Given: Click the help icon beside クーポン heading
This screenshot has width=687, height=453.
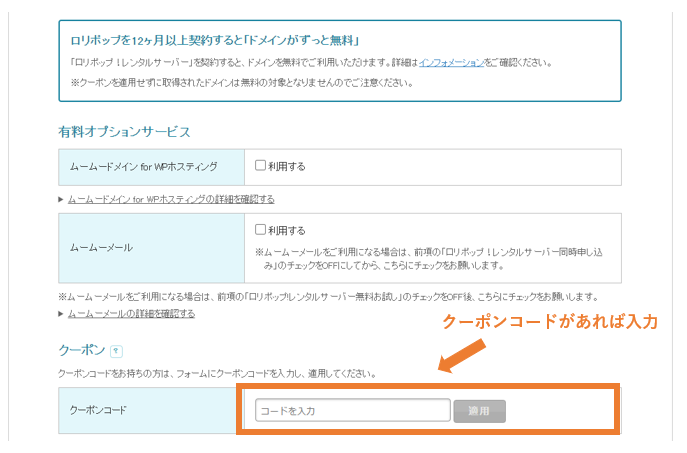Looking at the screenshot, I should tap(117, 351).
